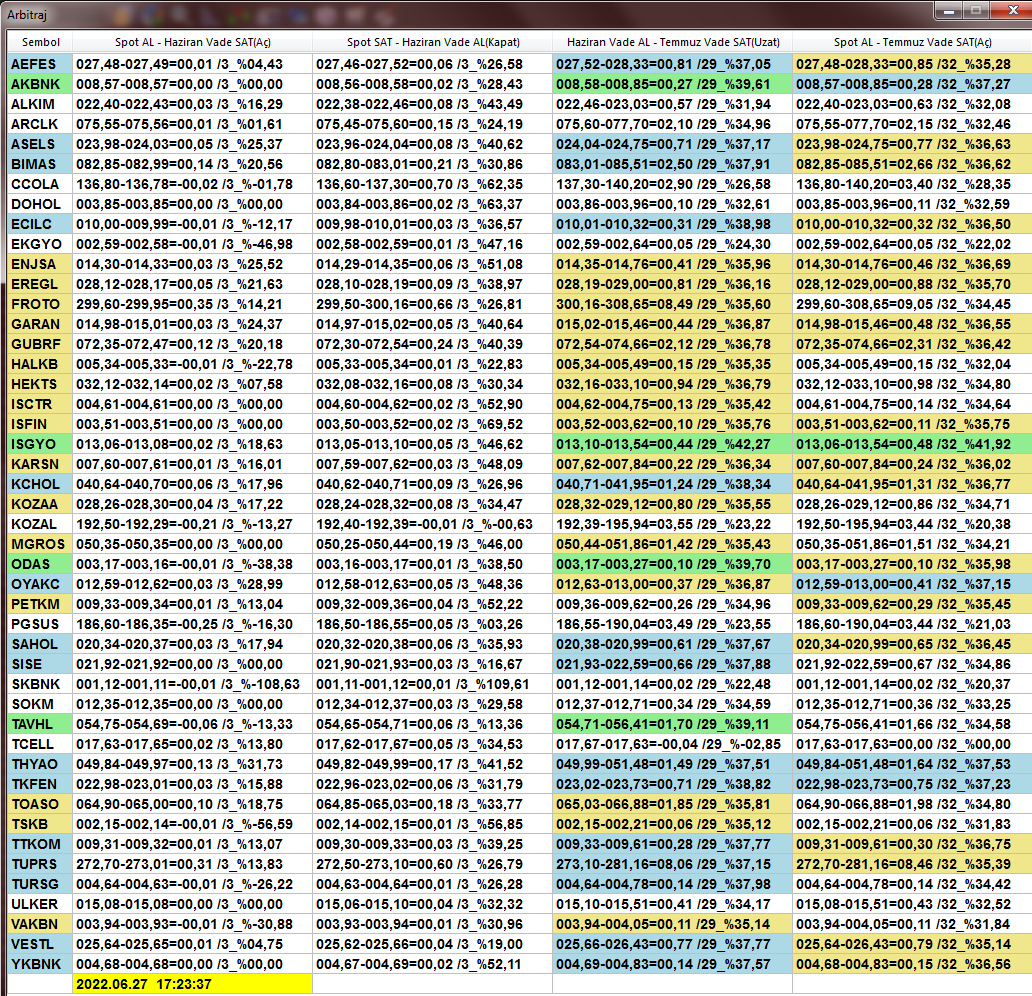Click CCOLA value 136,80-136,78=-00,02 /3_%-01,78
The width and height of the screenshot is (1032, 996).
(192, 184)
